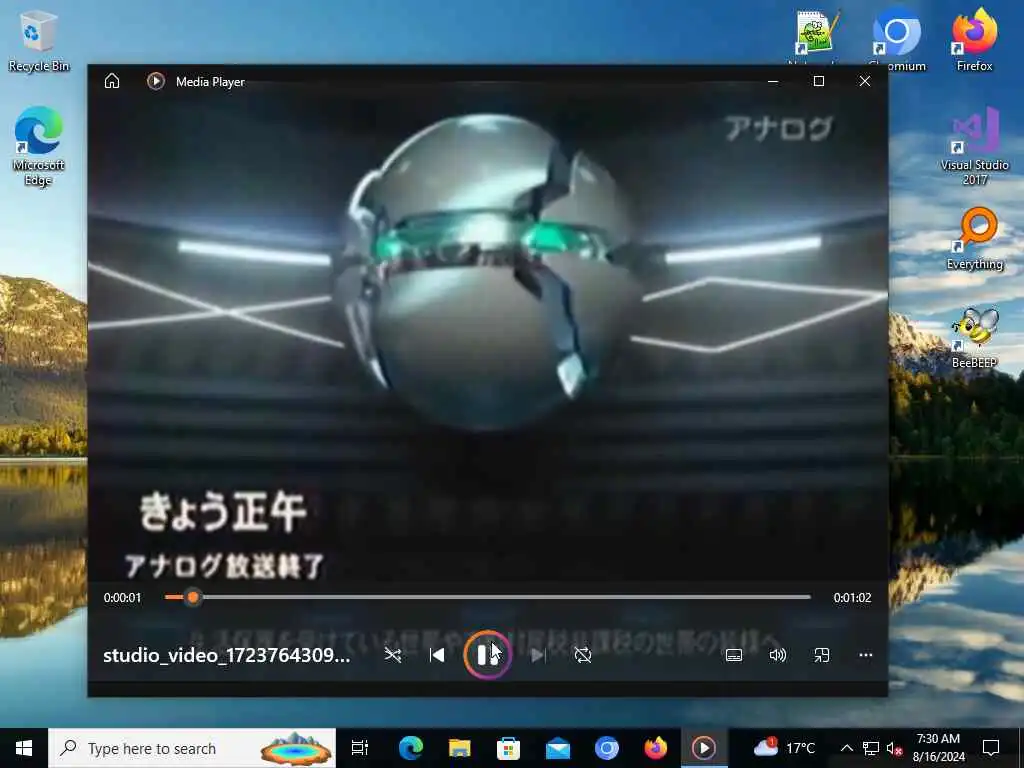Launch Edge from the taskbar
Image resolution: width=1024 pixels, height=768 pixels.
point(411,748)
